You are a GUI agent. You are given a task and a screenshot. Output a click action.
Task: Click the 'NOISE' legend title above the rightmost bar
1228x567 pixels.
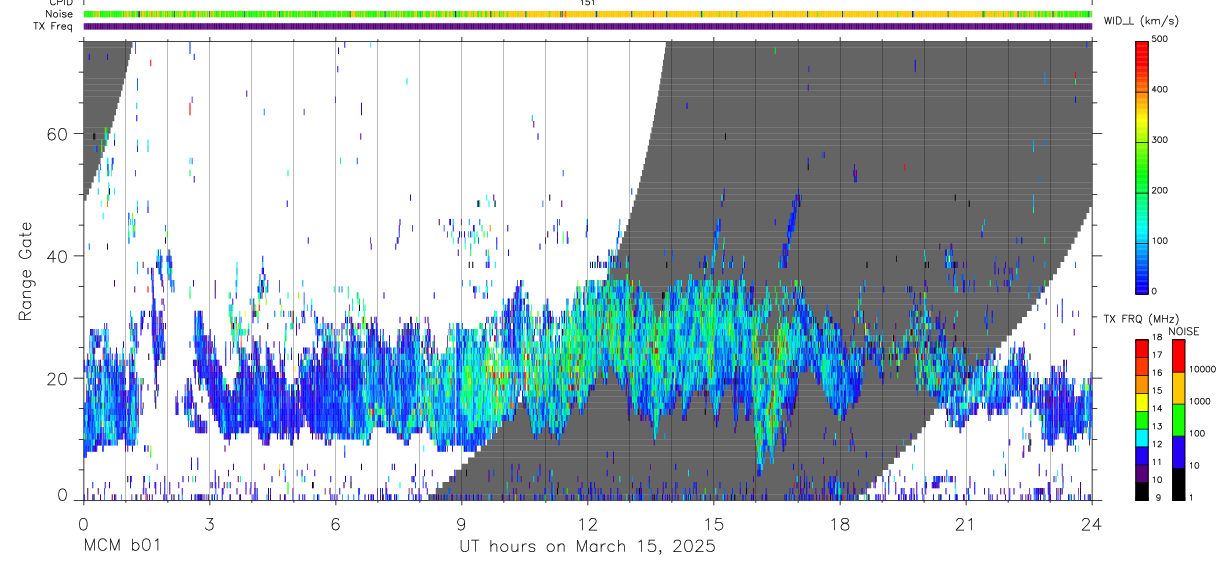coord(1185,331)
